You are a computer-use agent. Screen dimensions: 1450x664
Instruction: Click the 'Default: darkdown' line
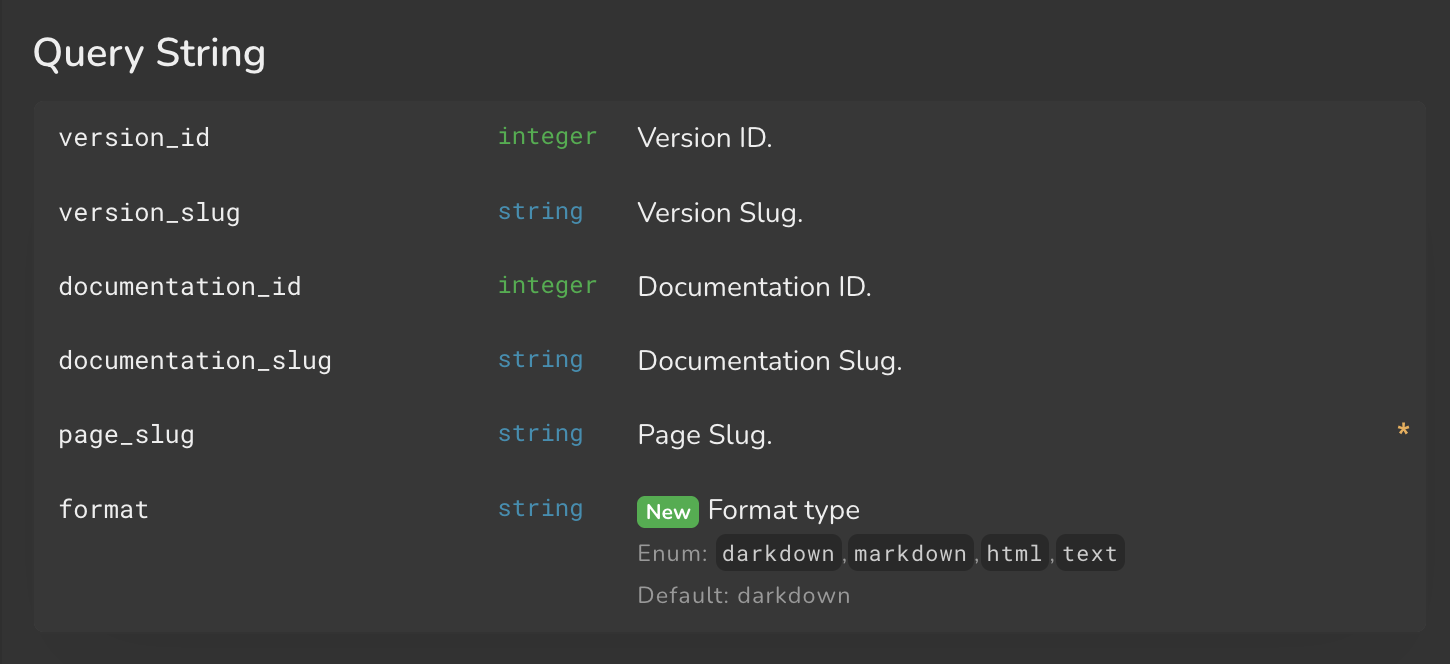pyautogui.click(x=744, y=596)
